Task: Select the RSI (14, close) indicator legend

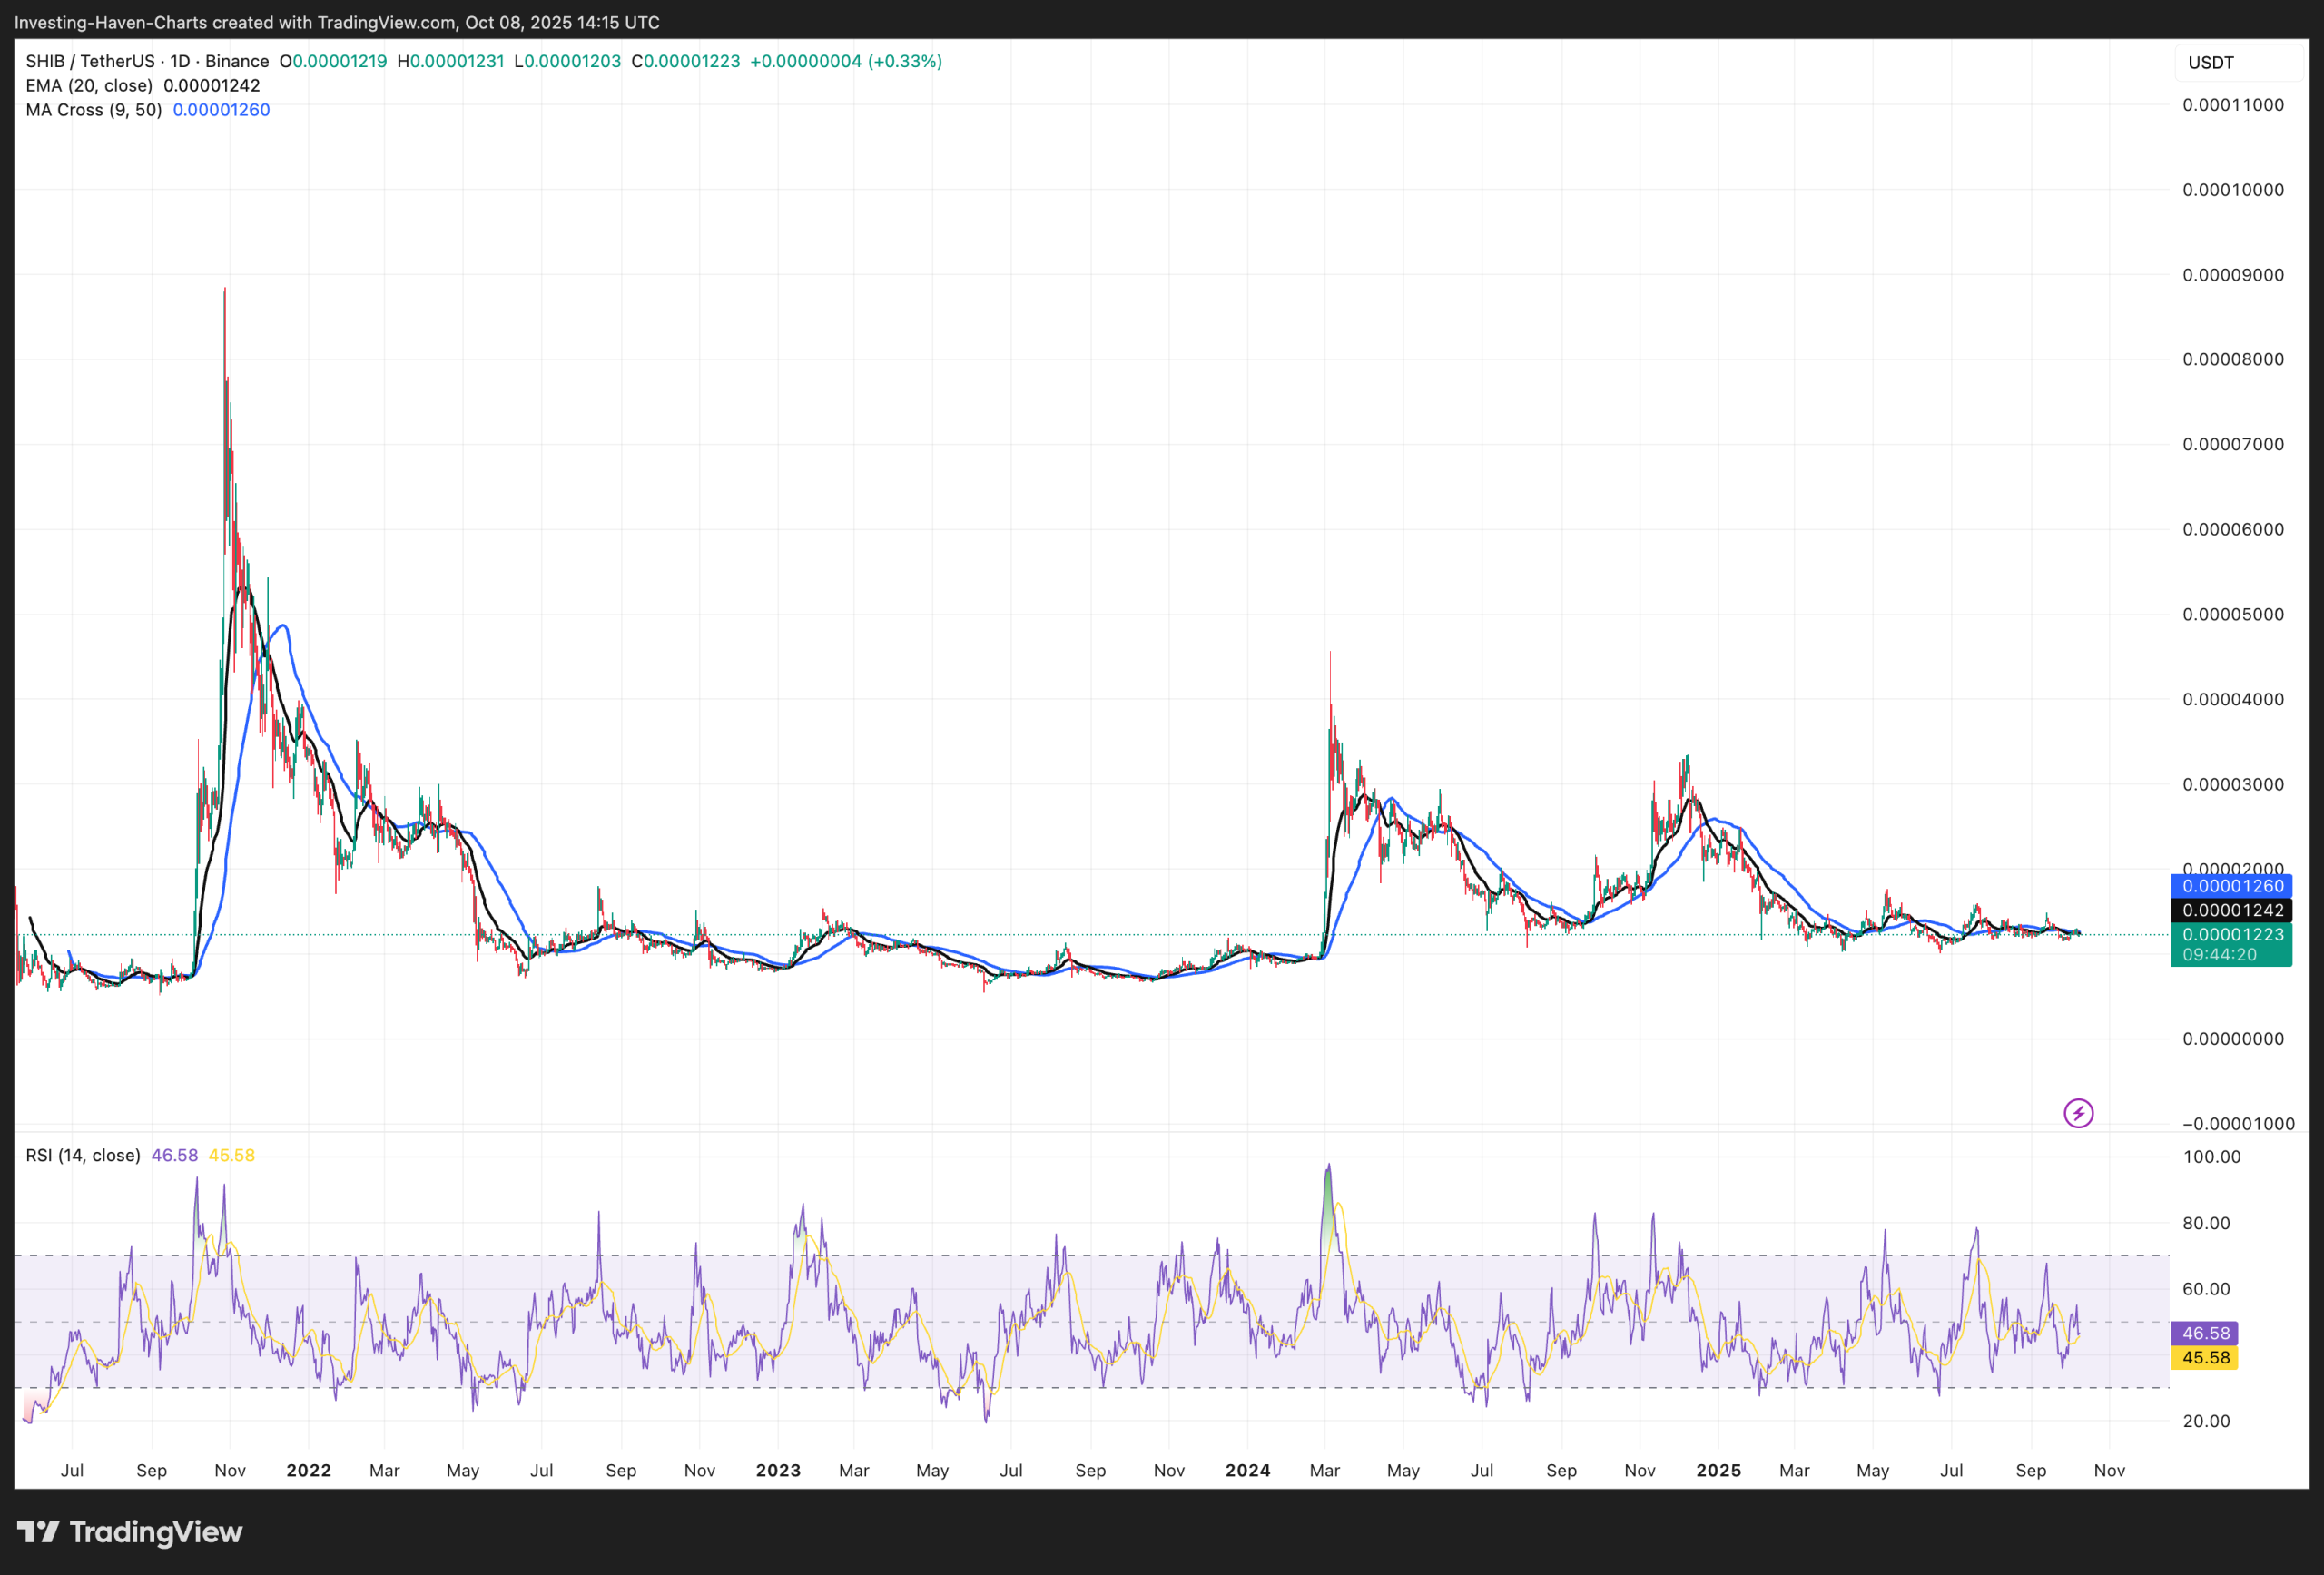Action: coord(83,1155)
